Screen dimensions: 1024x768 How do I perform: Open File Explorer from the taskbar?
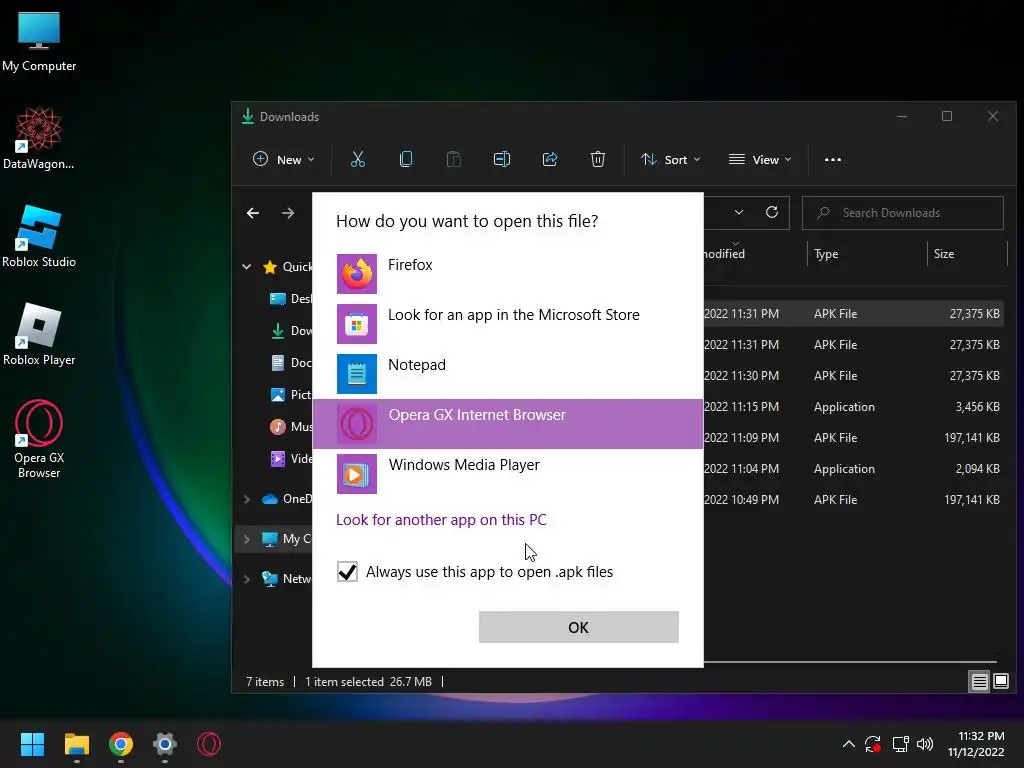point(76,744)
